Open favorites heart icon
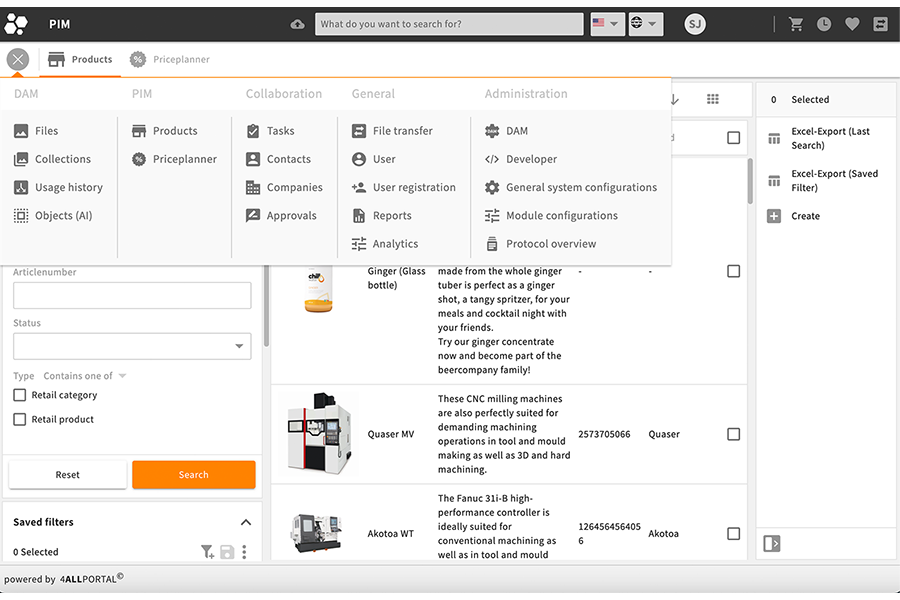 pyautogui.click(x=852, y=24)
